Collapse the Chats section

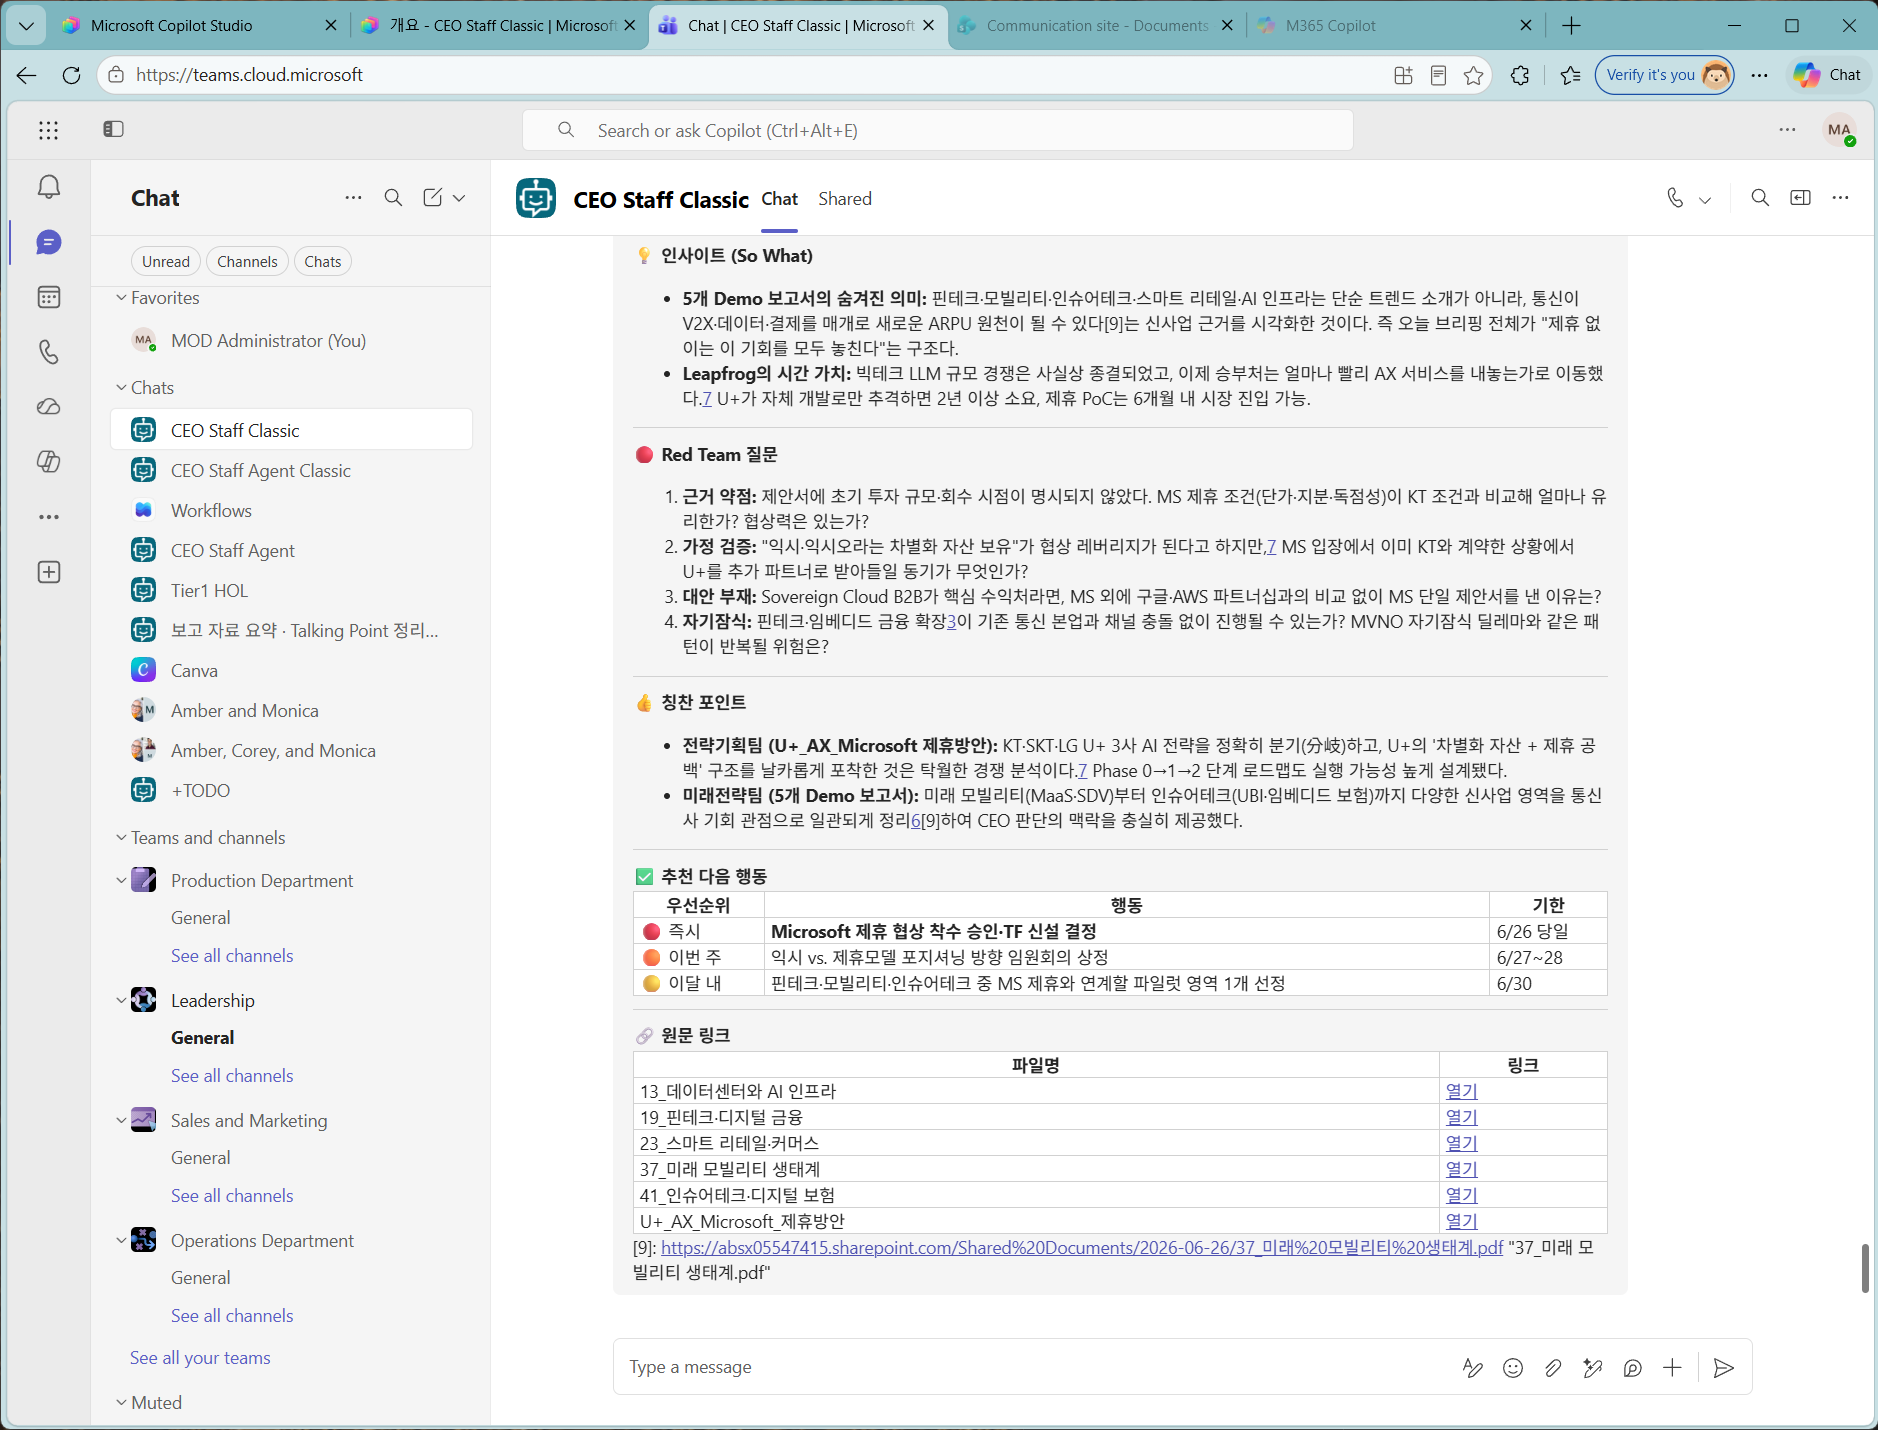coord(121,388)
